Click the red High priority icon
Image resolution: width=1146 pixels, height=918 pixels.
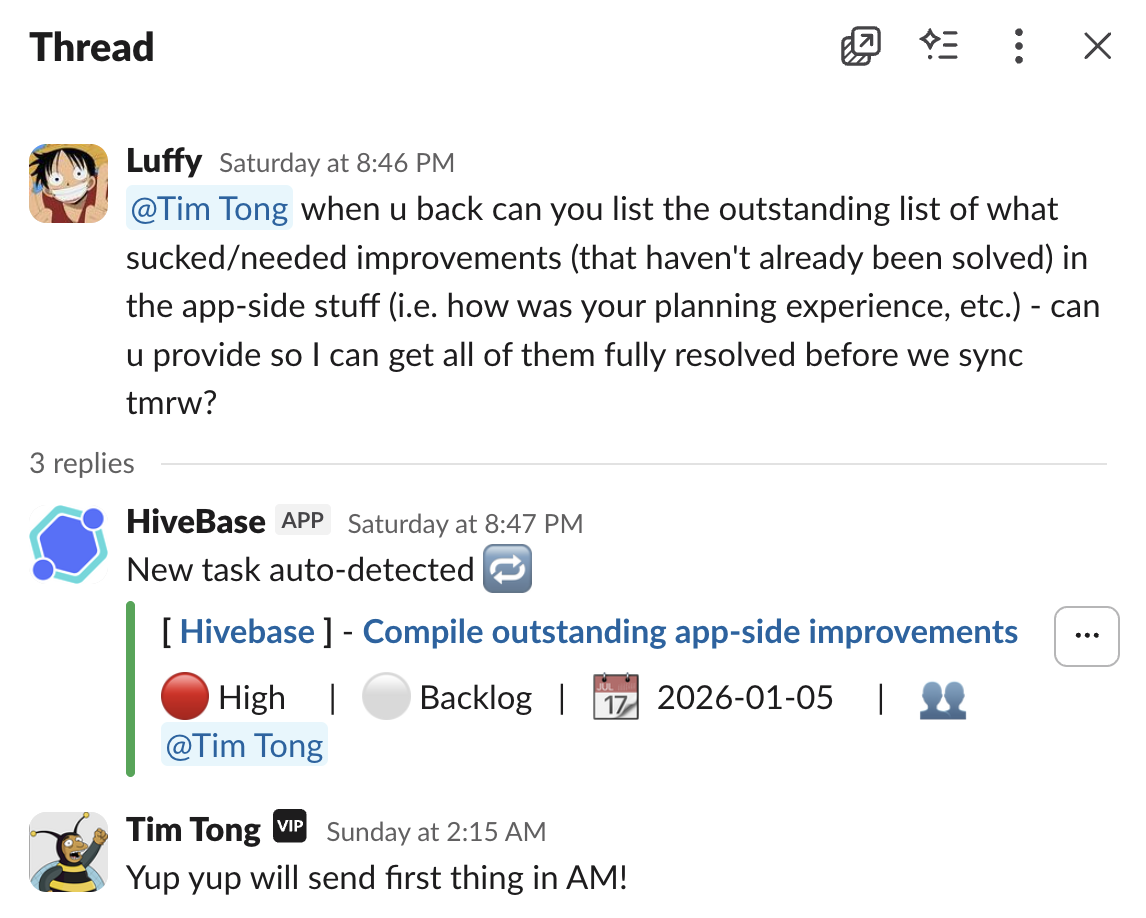(x=184, y=698)
